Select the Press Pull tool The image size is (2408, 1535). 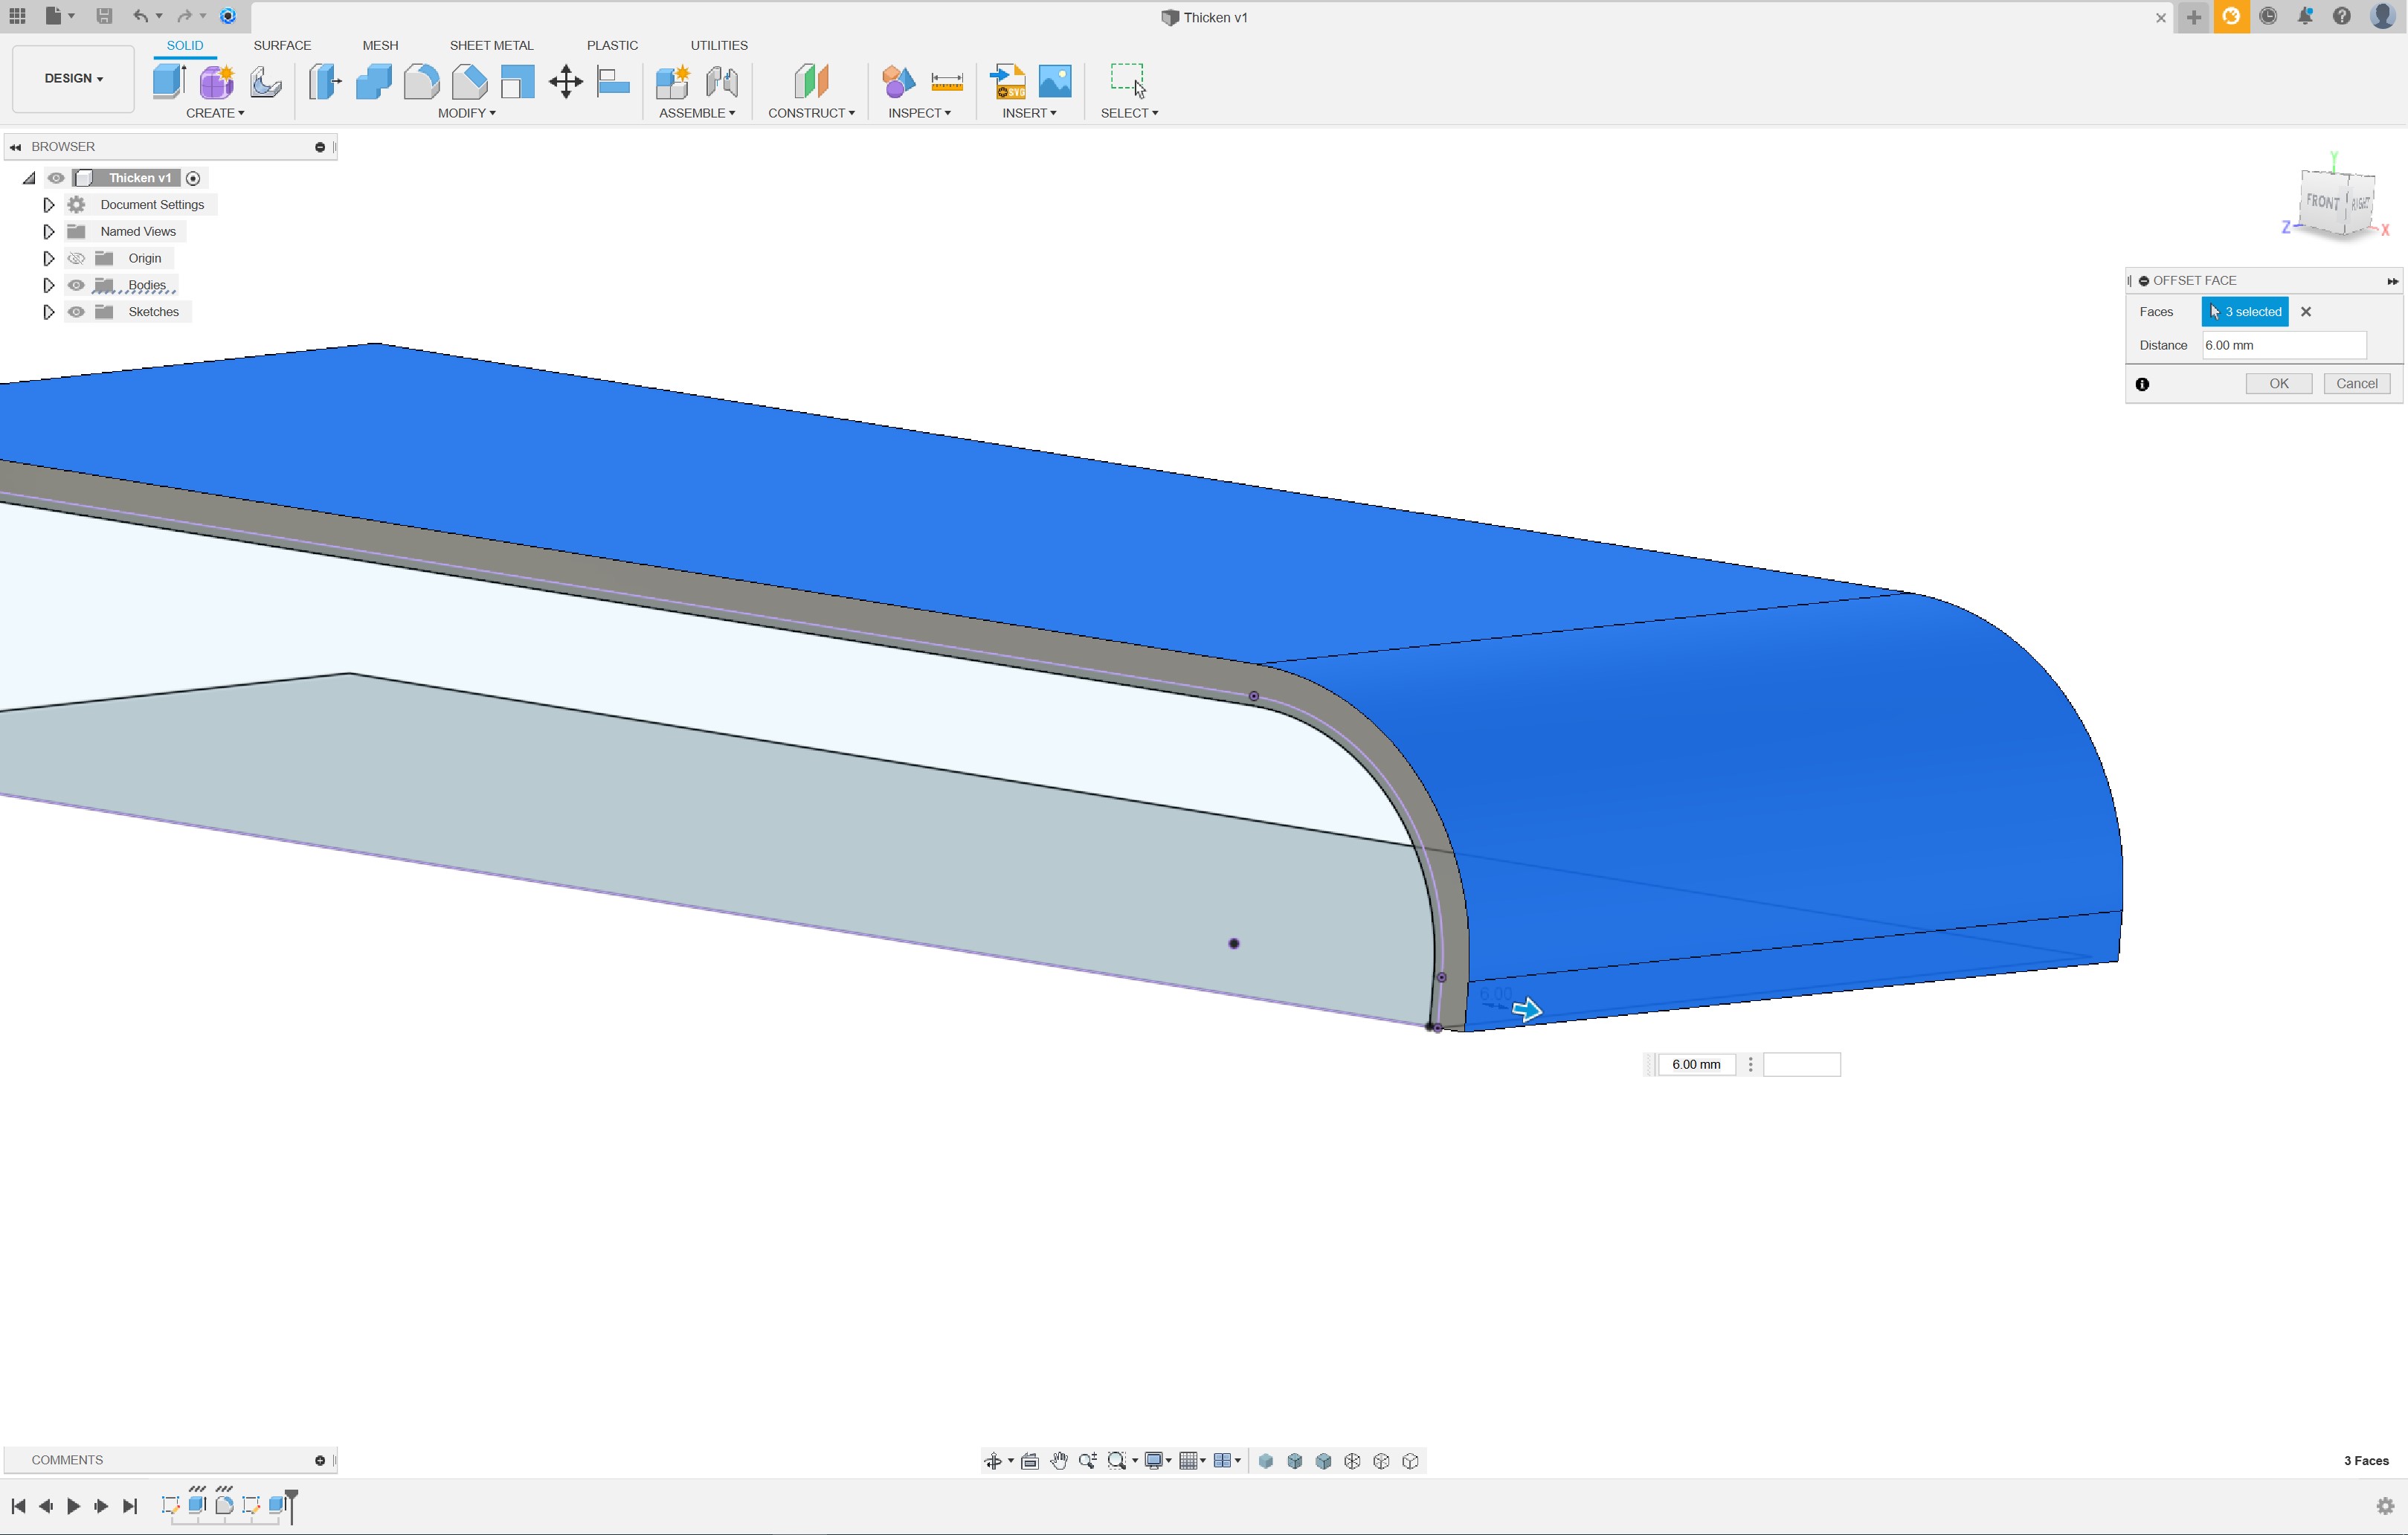(325, 81)
